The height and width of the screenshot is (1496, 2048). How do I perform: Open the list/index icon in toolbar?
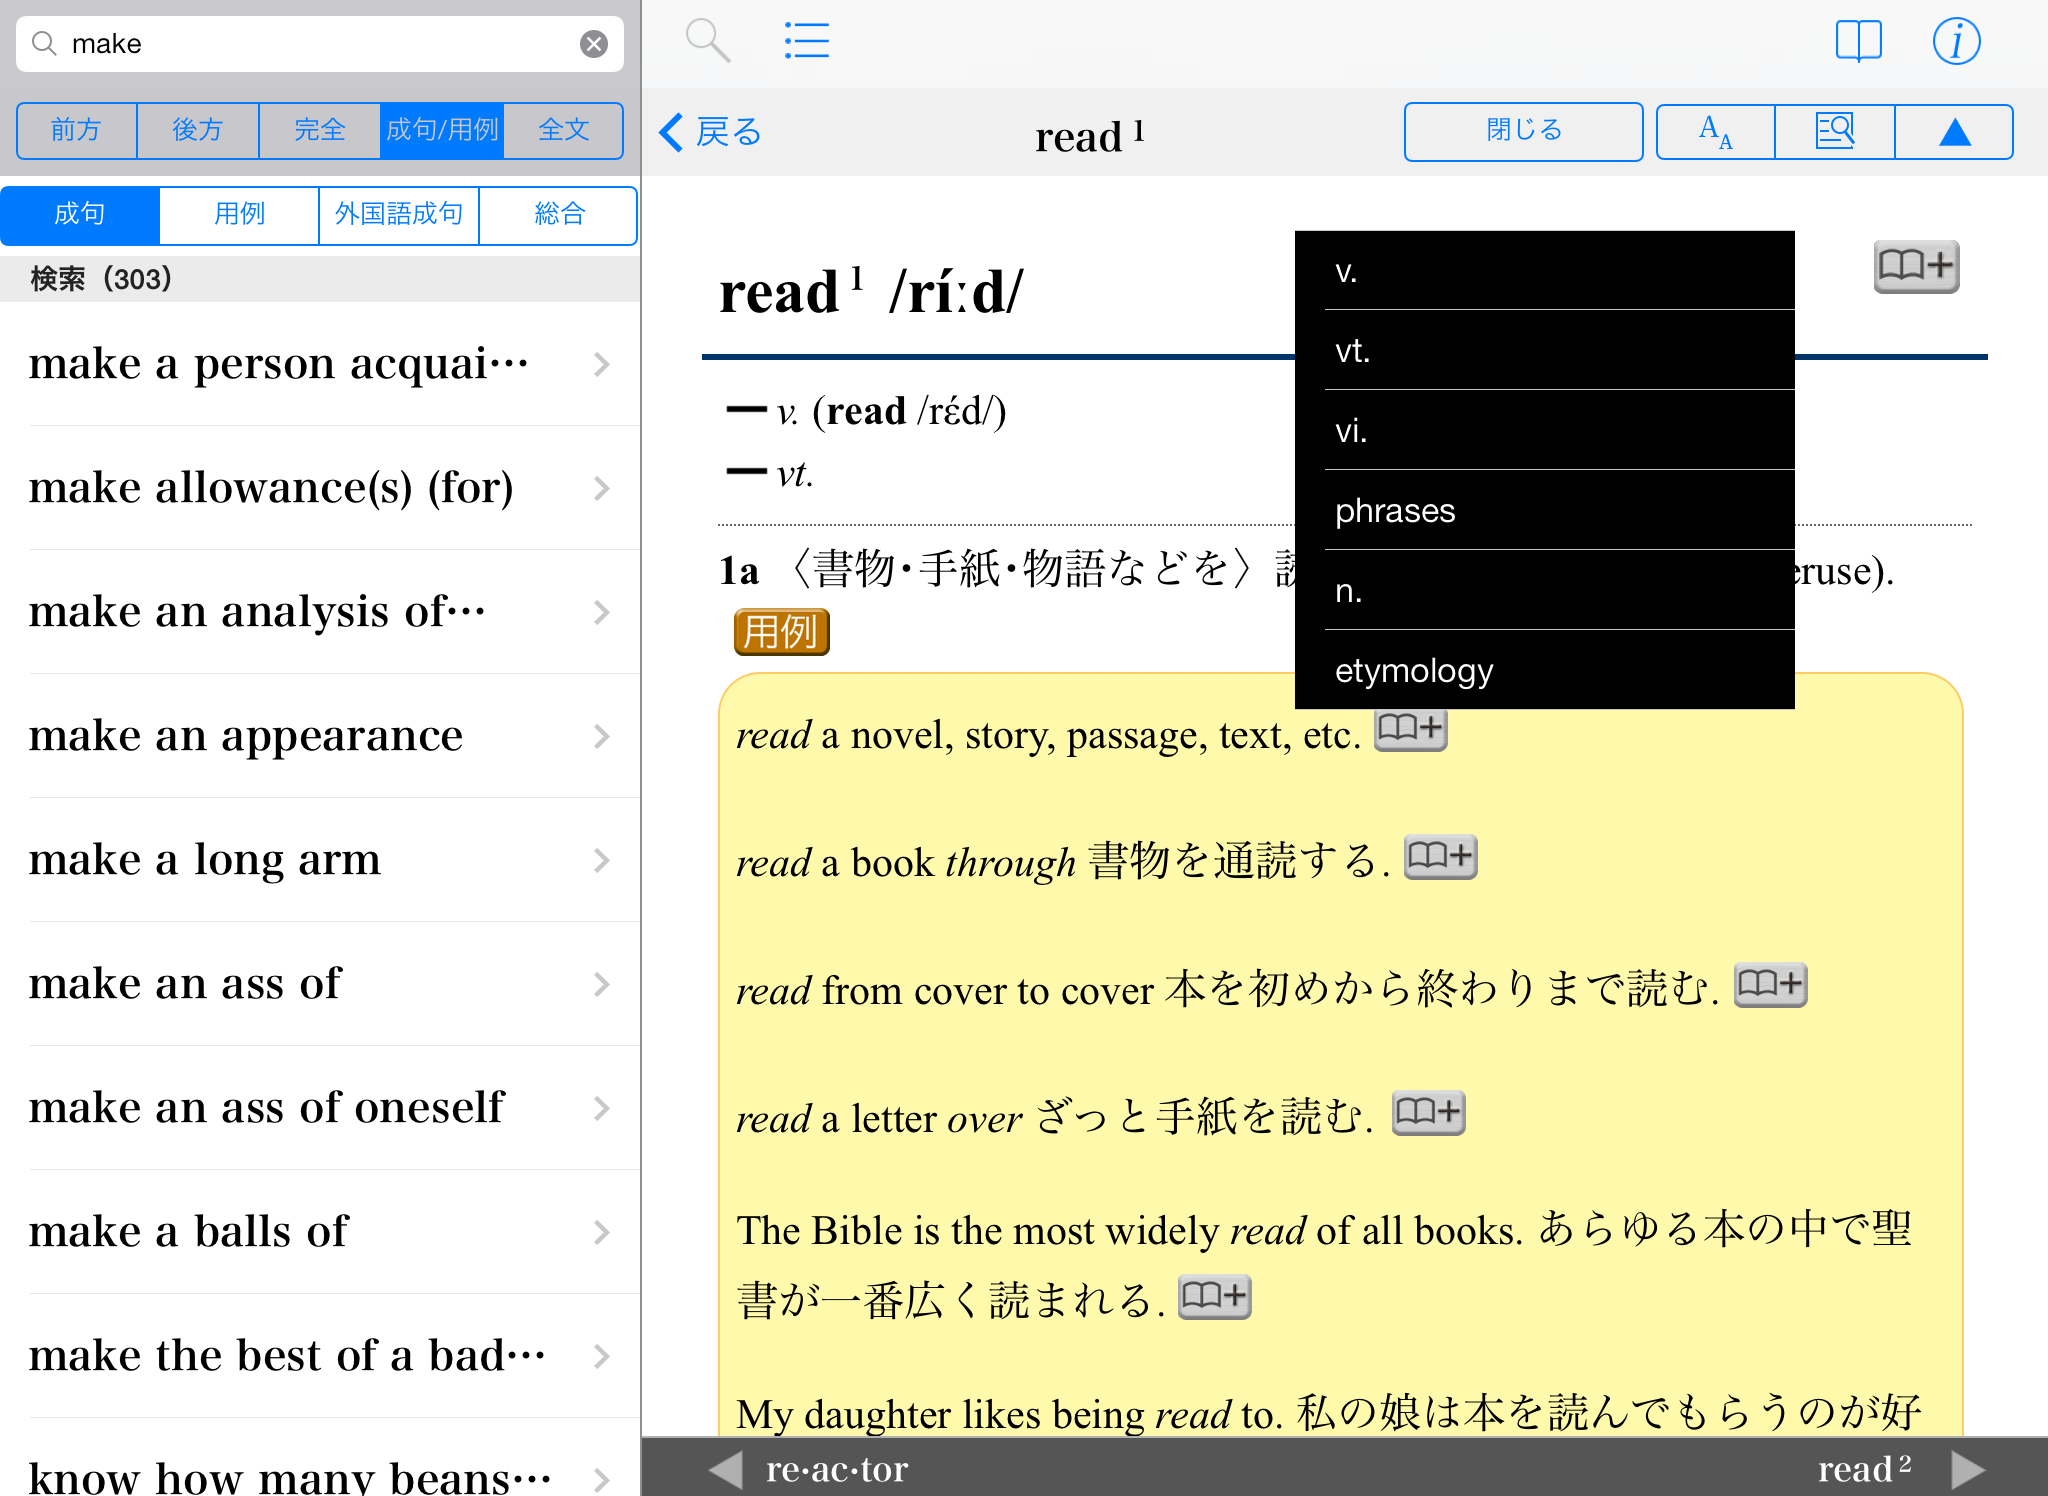point(806,41)
